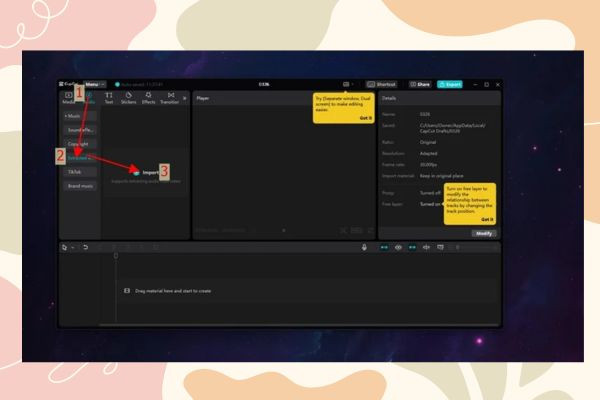600x400 pixels.
Task: Open the Transition tab
Action: pyautogui.click(x=170, y=98)
